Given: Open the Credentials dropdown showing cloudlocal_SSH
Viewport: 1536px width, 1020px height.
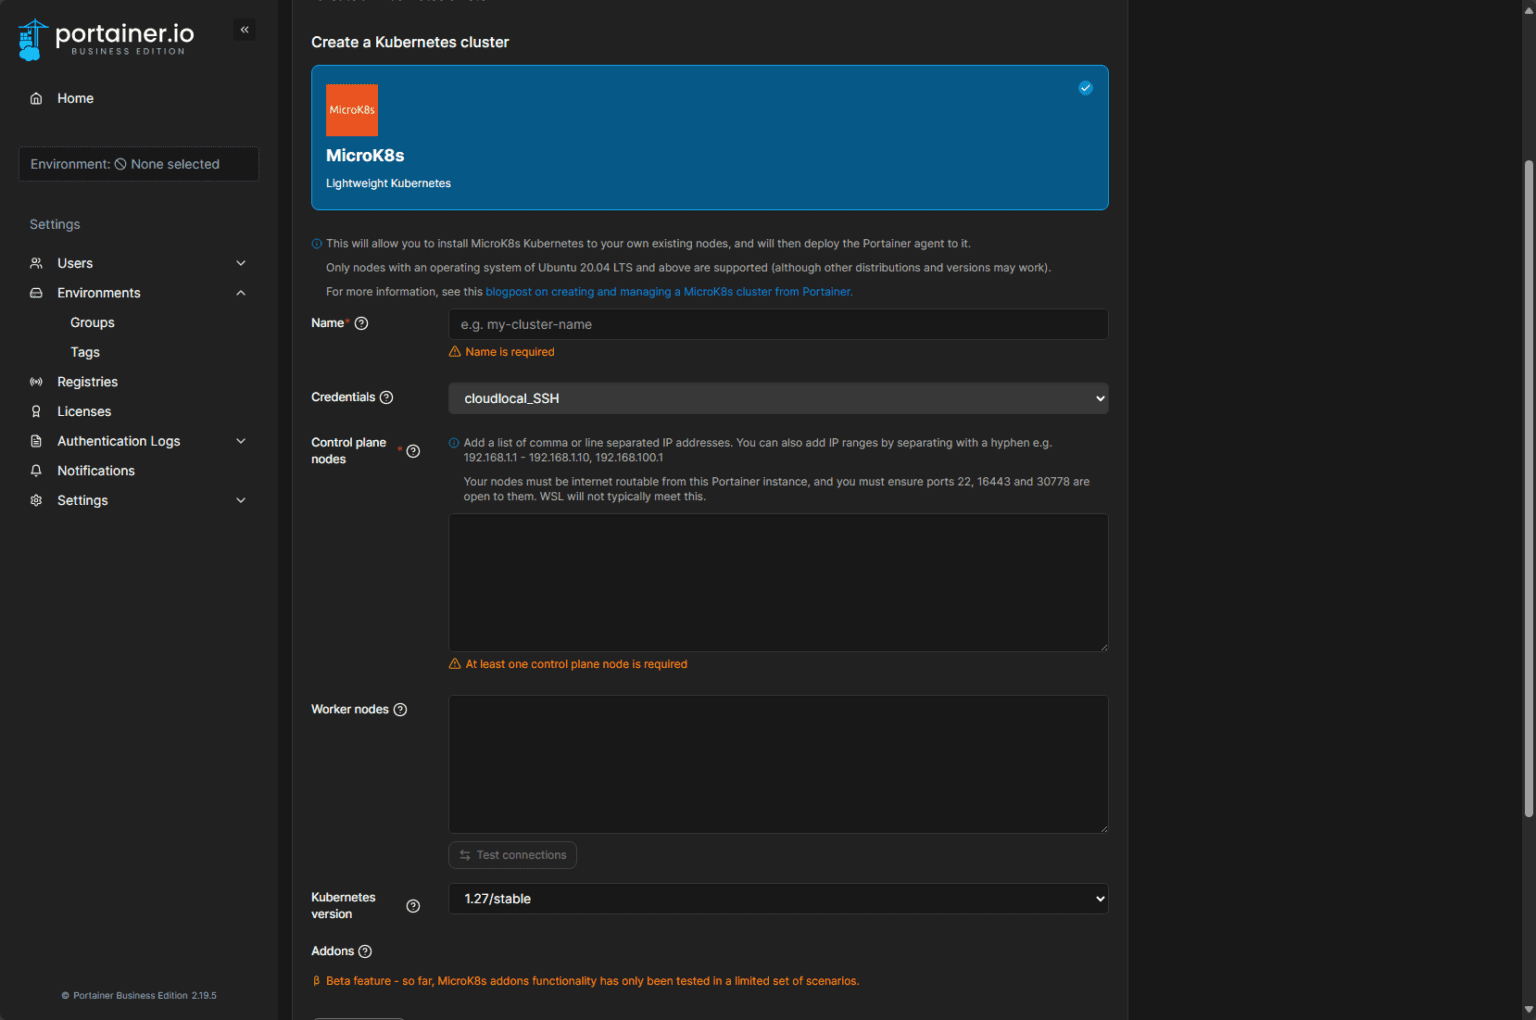Looking at the screenshot, I should 778,398.
